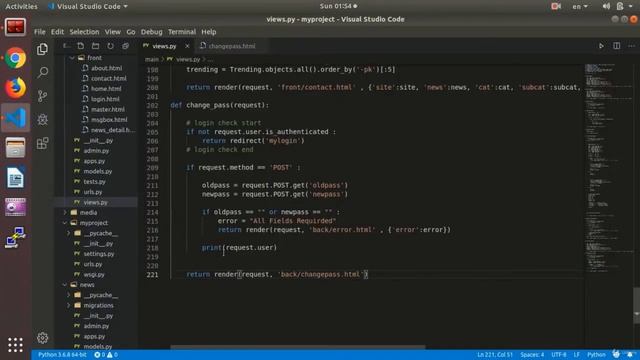Launch Google Chrome from the dock
This screenshot has width=640, height=360.
tap(16, 58)
